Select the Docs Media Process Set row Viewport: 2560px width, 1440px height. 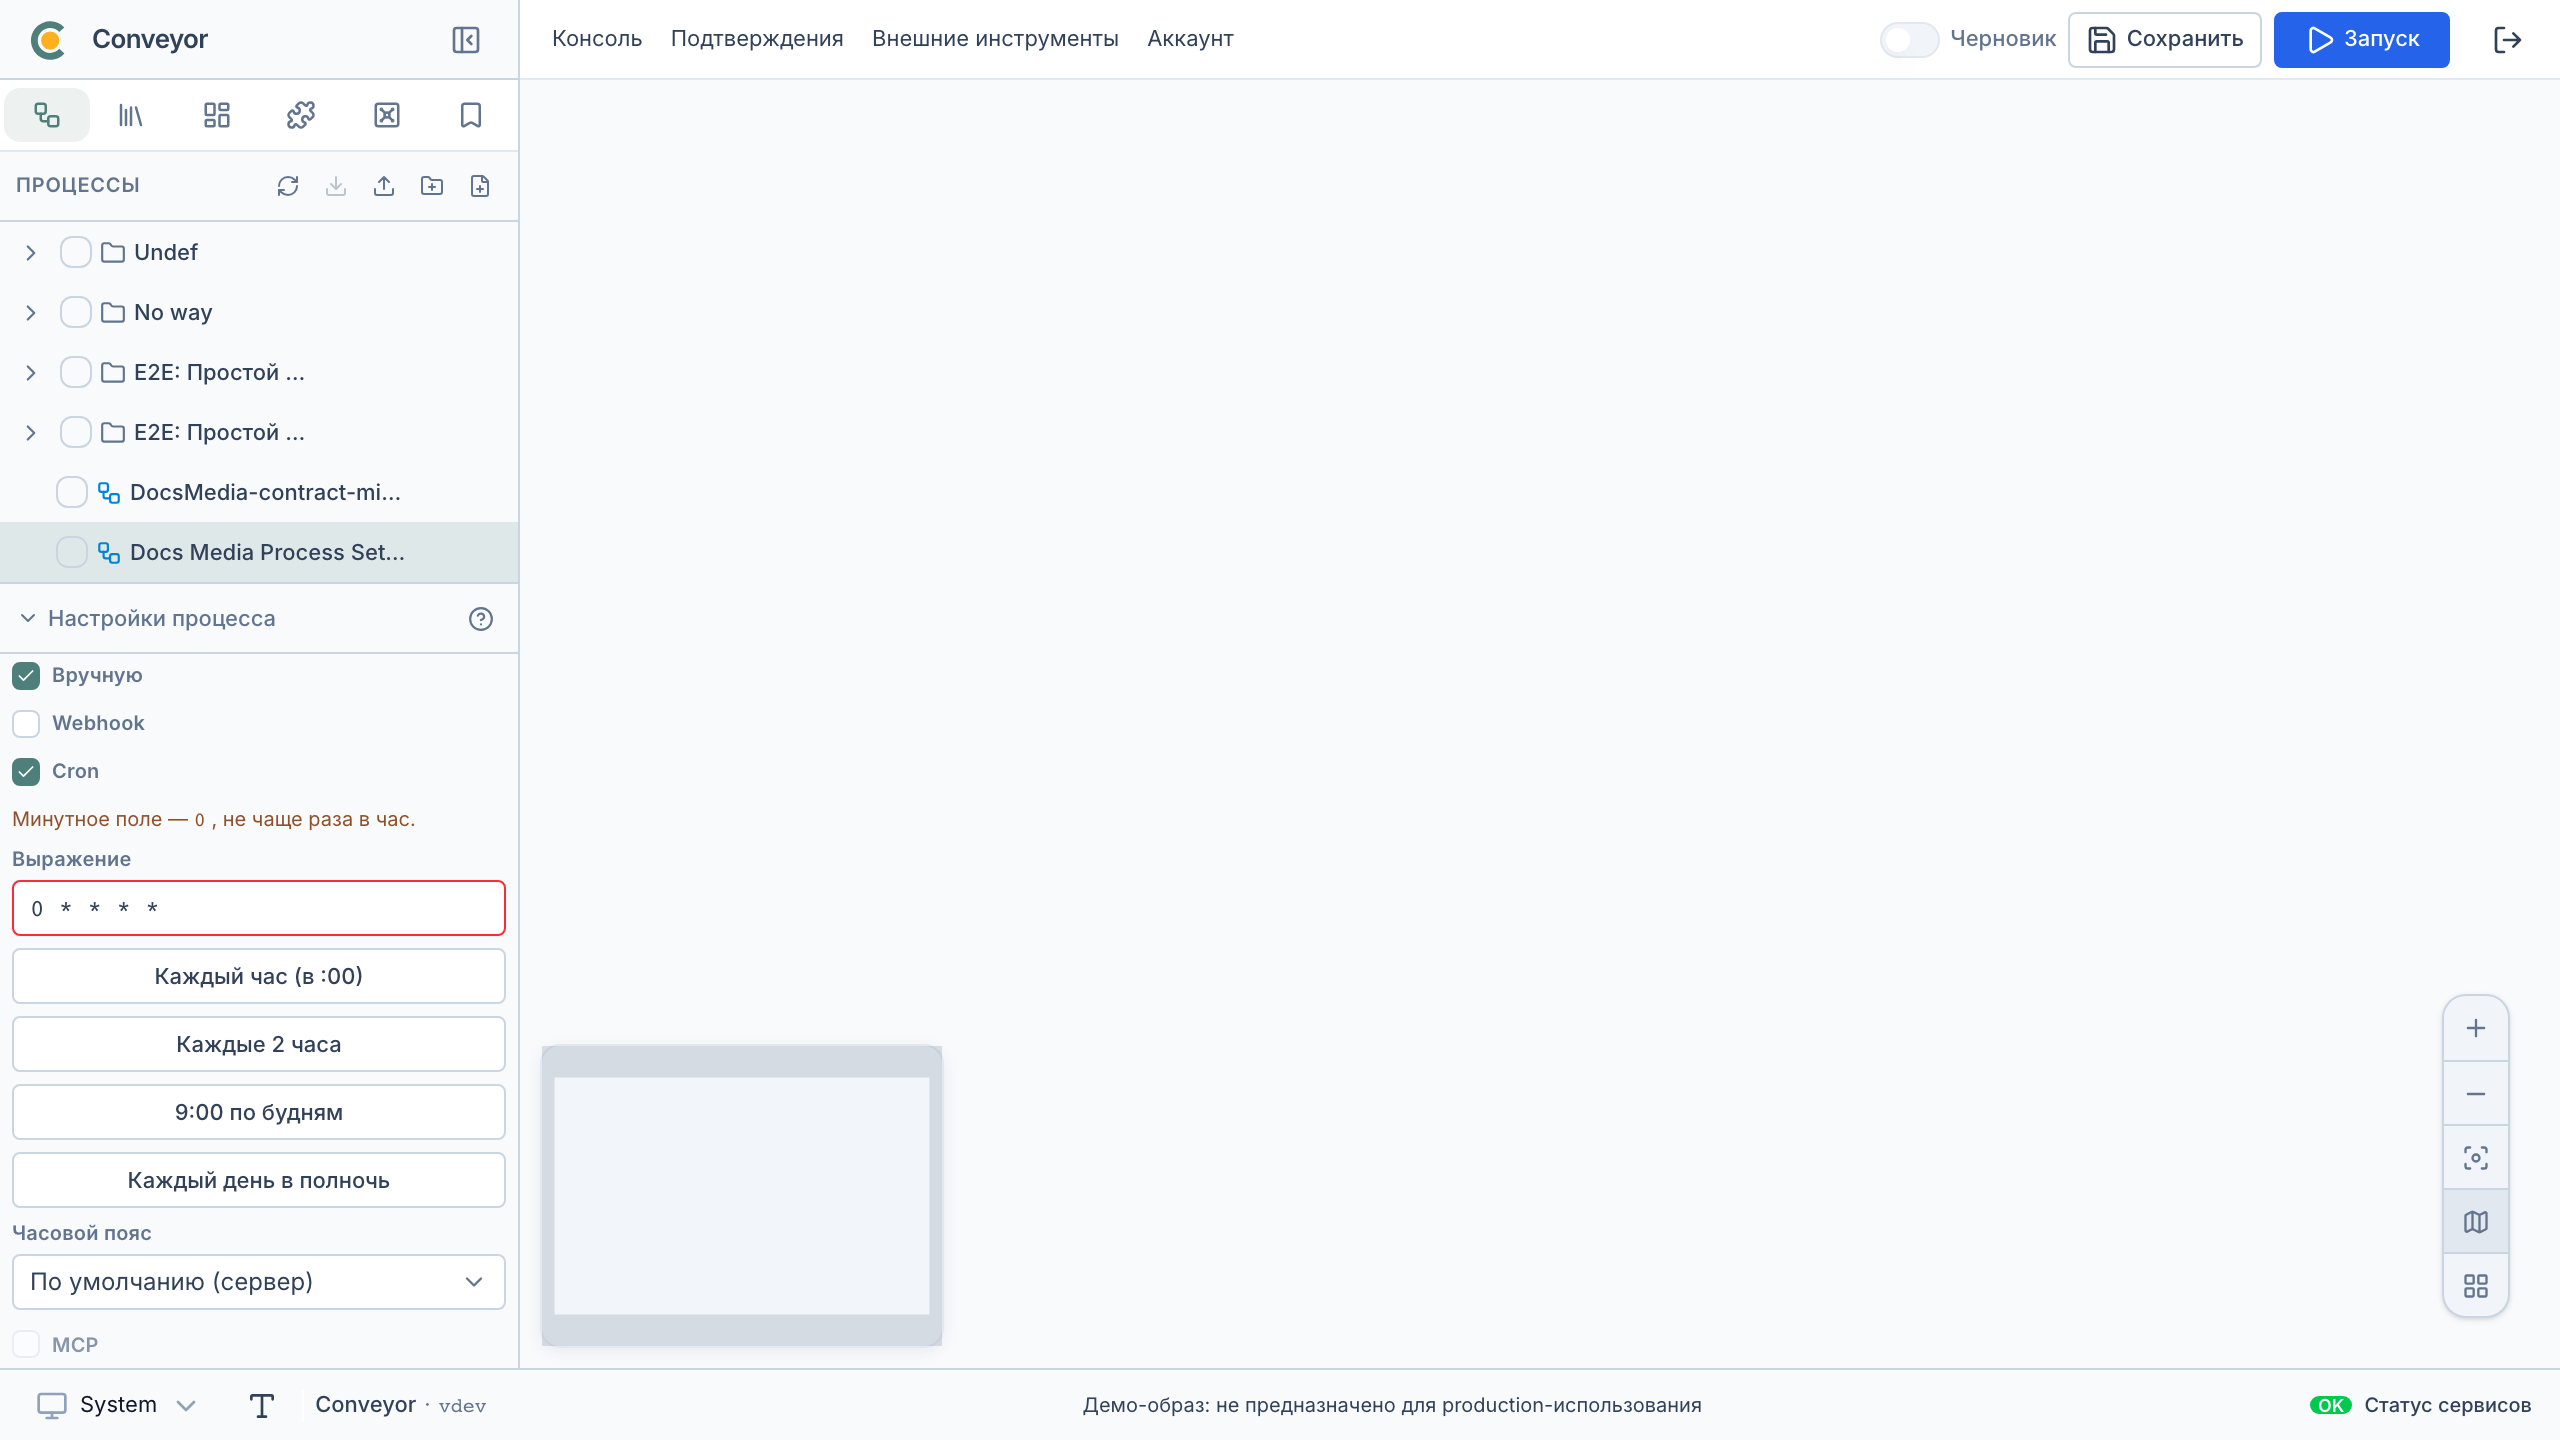[x=259, y=553]
